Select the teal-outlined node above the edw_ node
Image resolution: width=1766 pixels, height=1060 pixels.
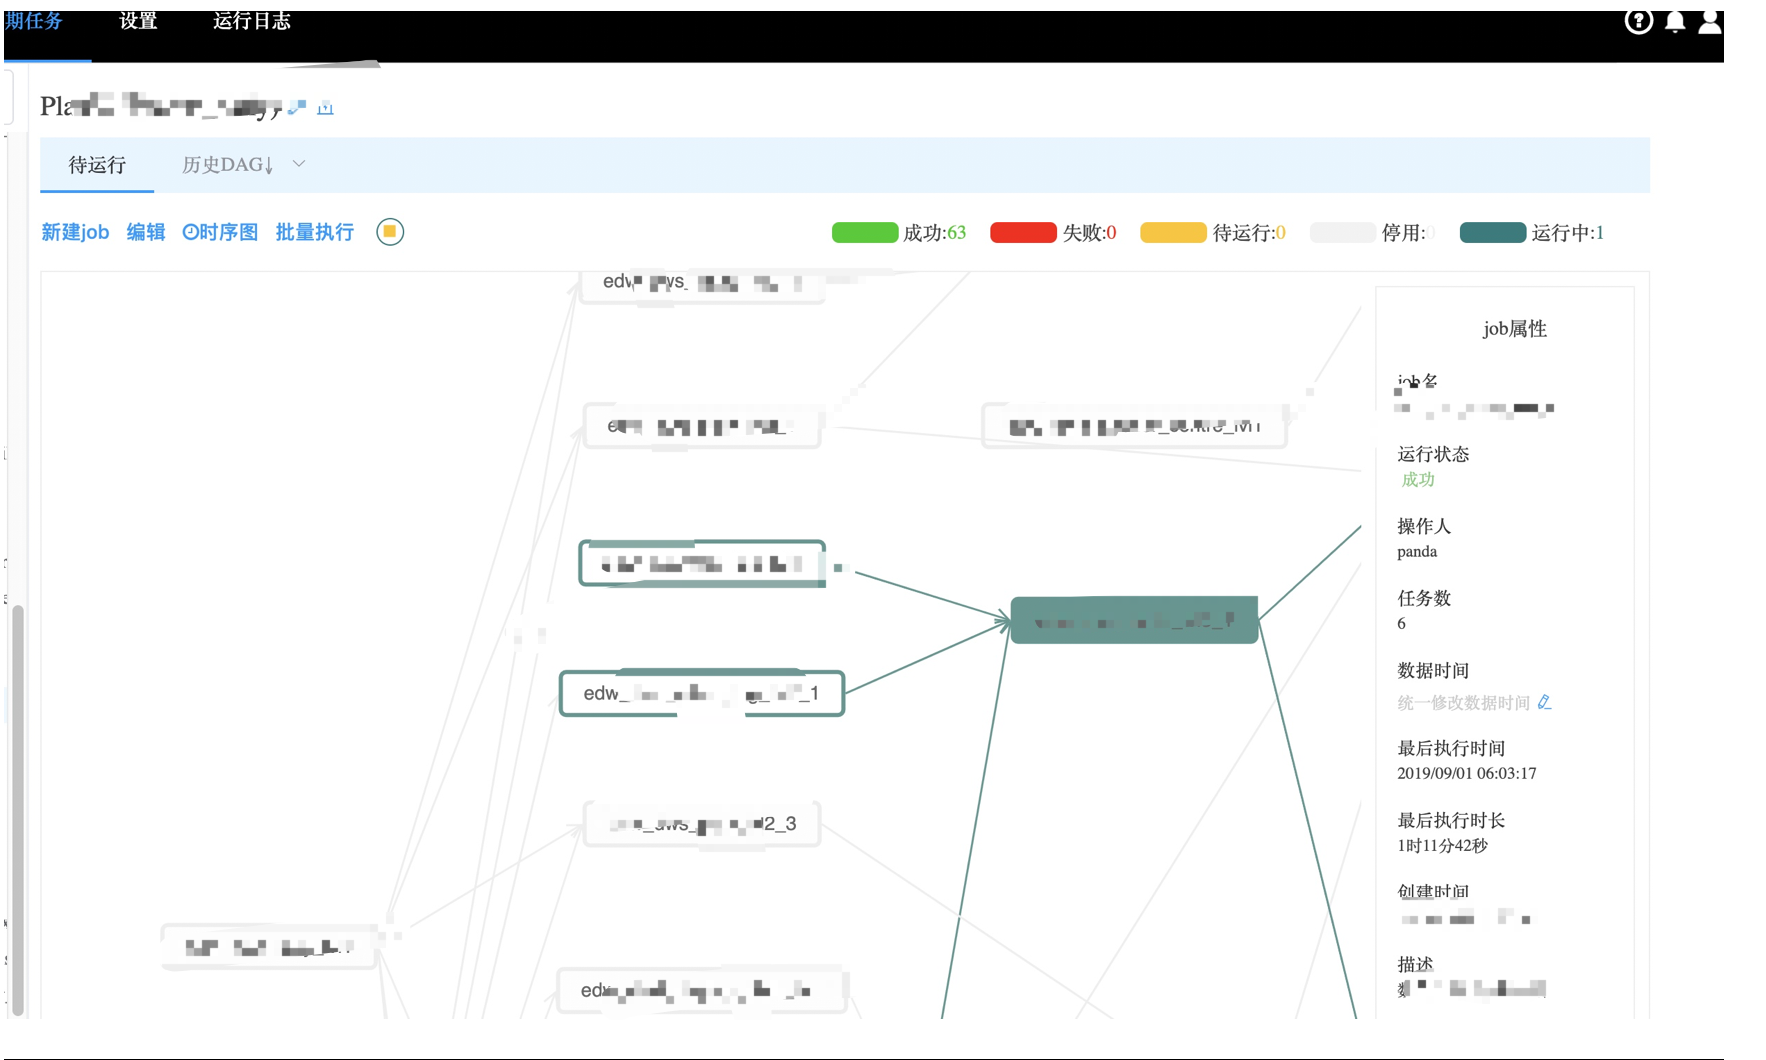702,564
